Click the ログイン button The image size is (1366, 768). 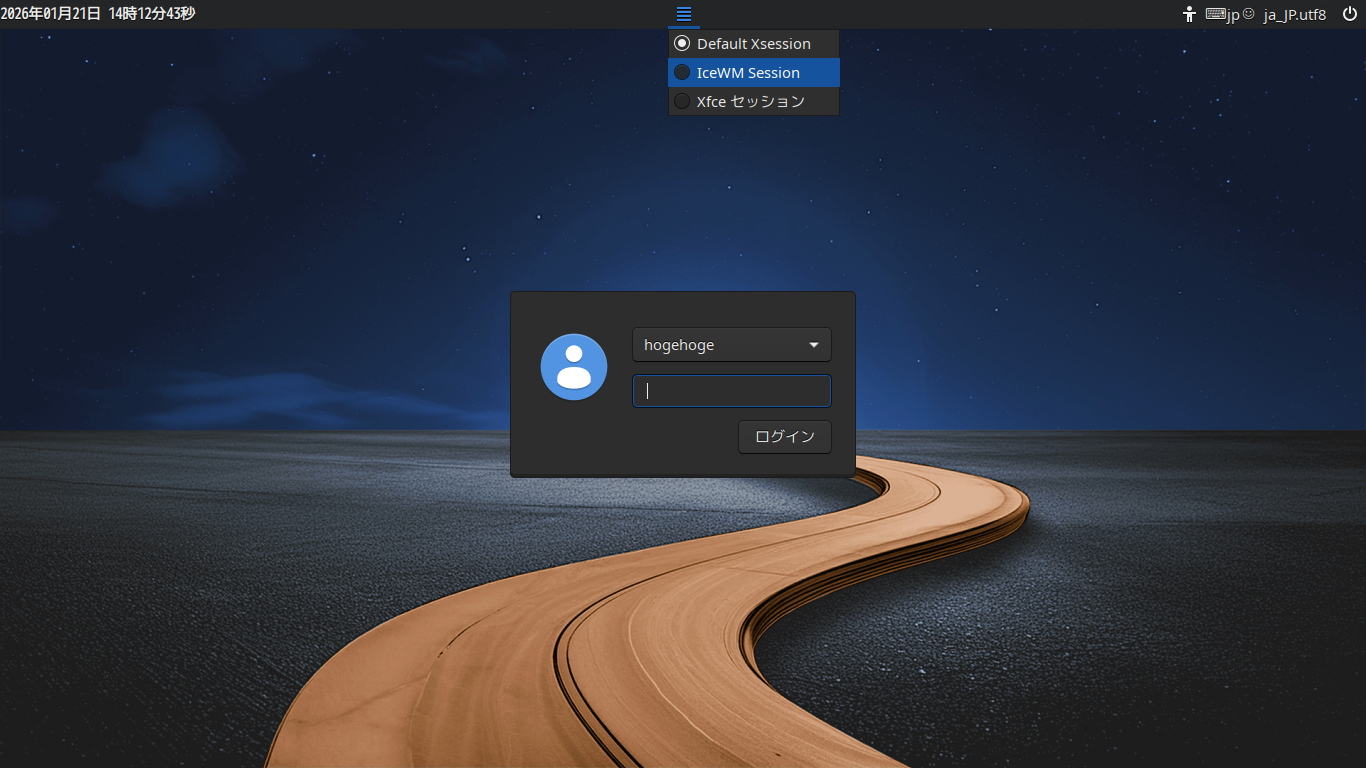[x=785, y=437]
